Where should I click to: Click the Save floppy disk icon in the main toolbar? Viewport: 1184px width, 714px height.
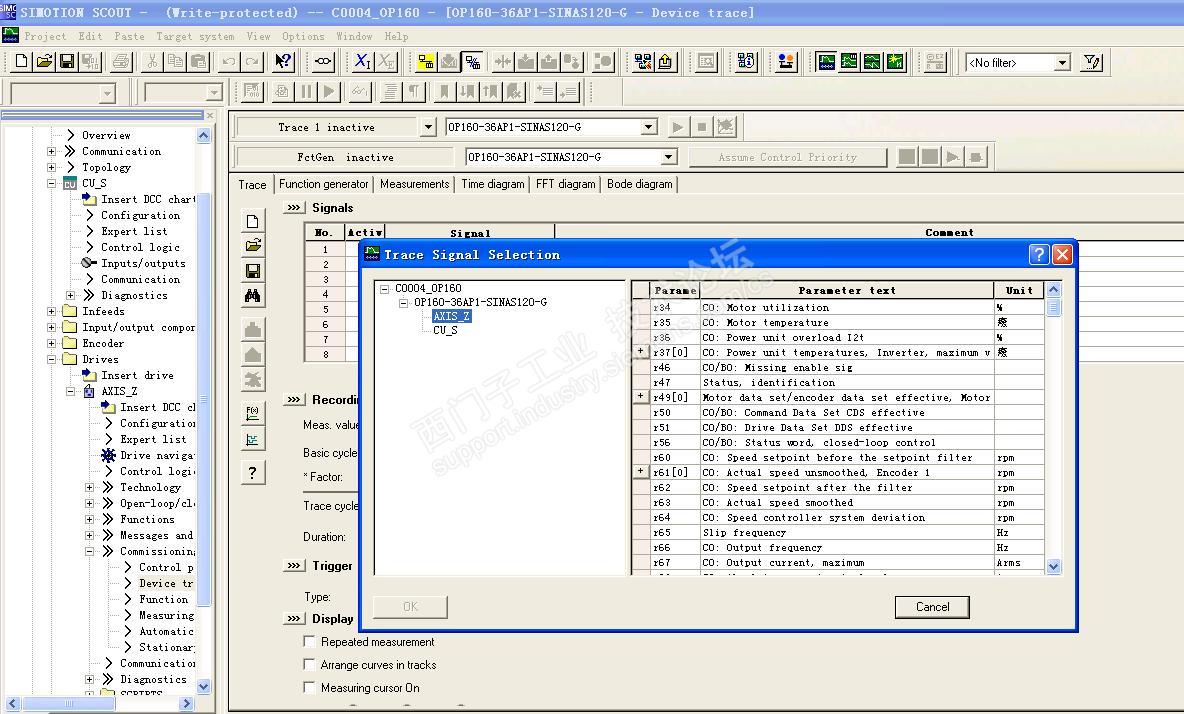[x=67, y=61]
